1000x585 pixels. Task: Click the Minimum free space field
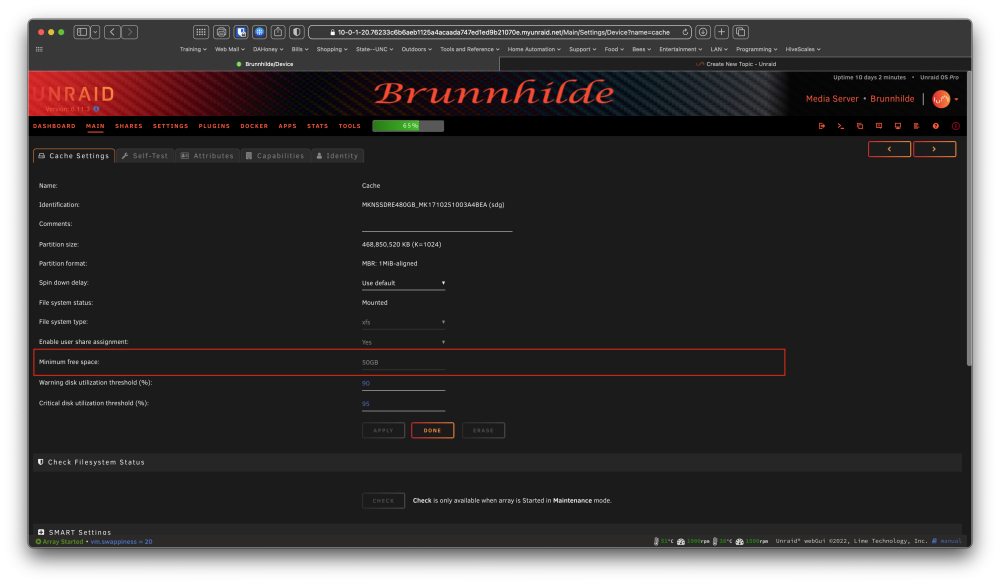pos(403,362)
